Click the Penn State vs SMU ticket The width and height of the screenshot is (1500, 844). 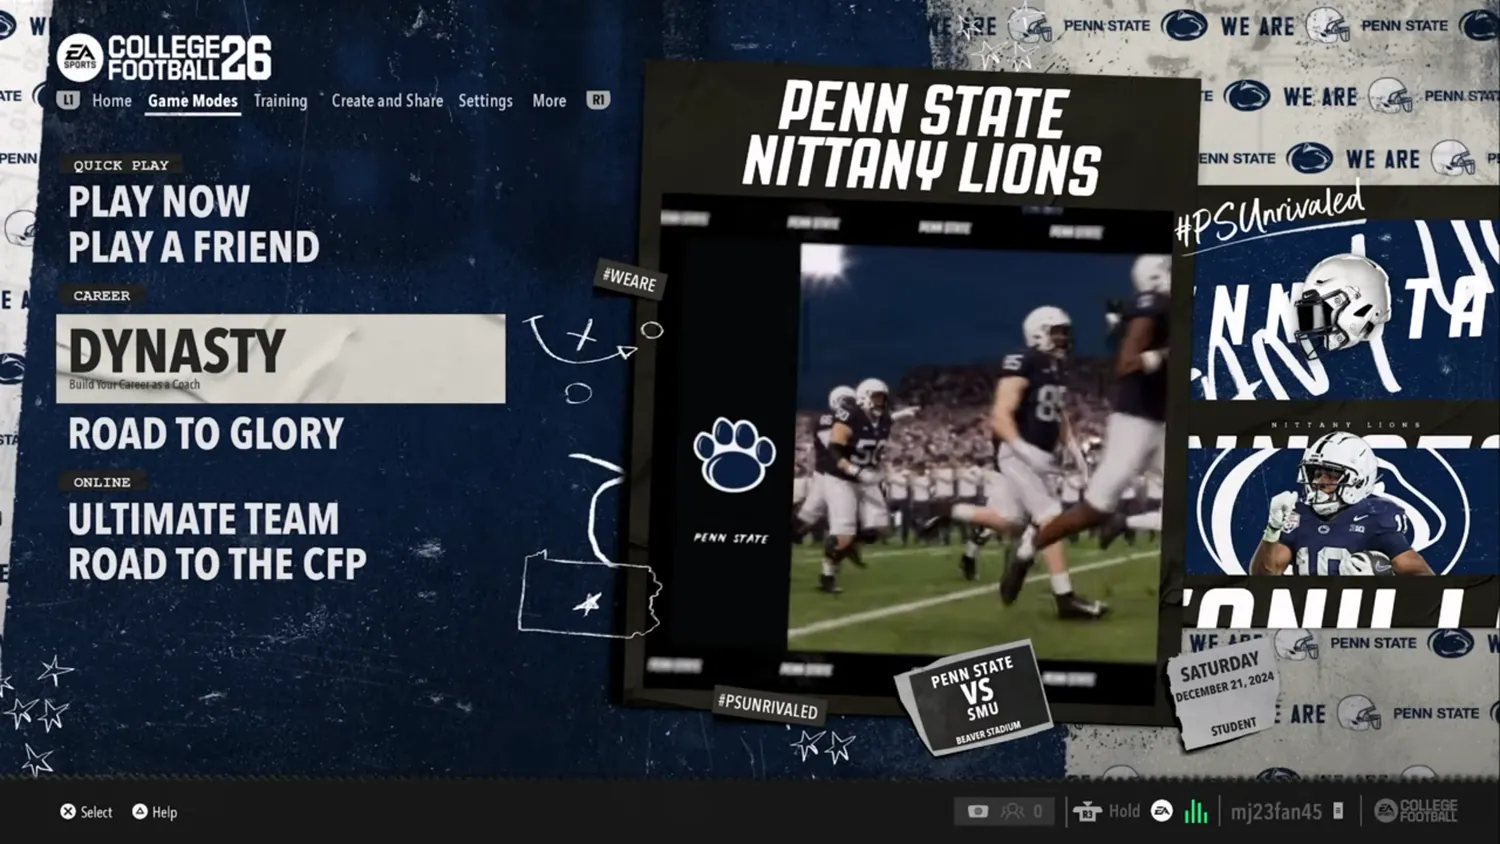point(974,698)
